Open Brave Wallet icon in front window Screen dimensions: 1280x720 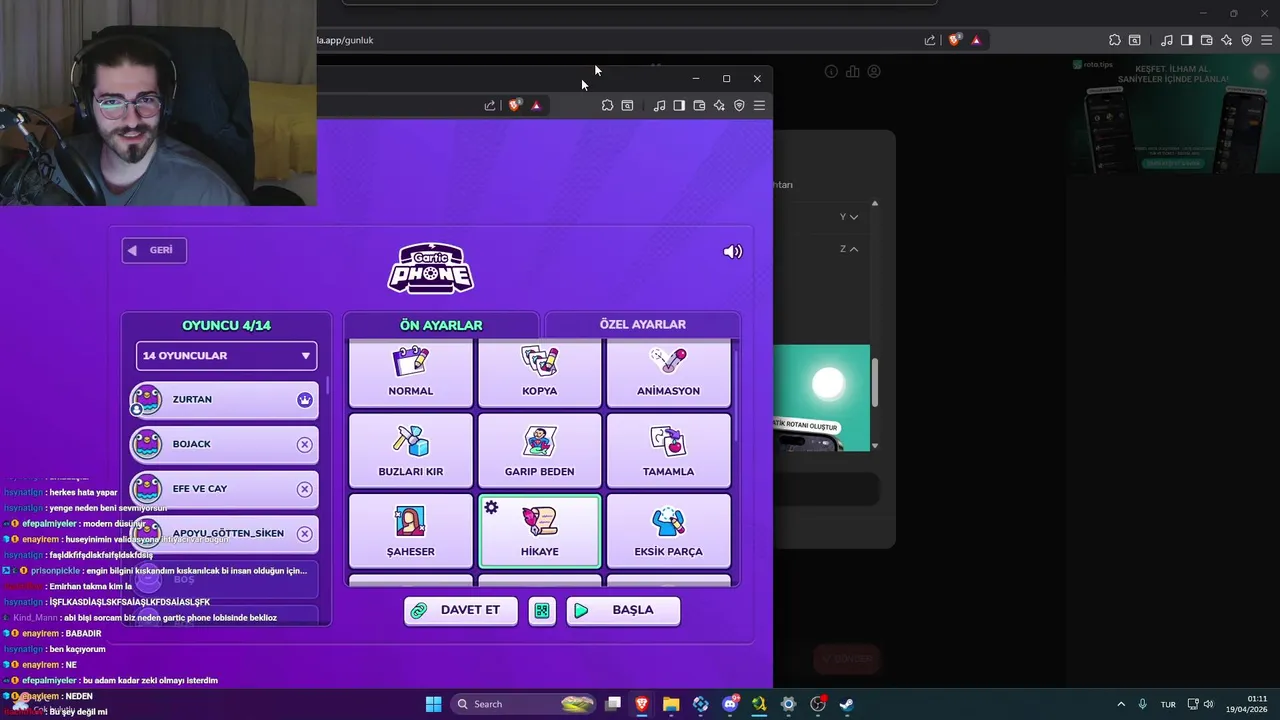[699, 105]
